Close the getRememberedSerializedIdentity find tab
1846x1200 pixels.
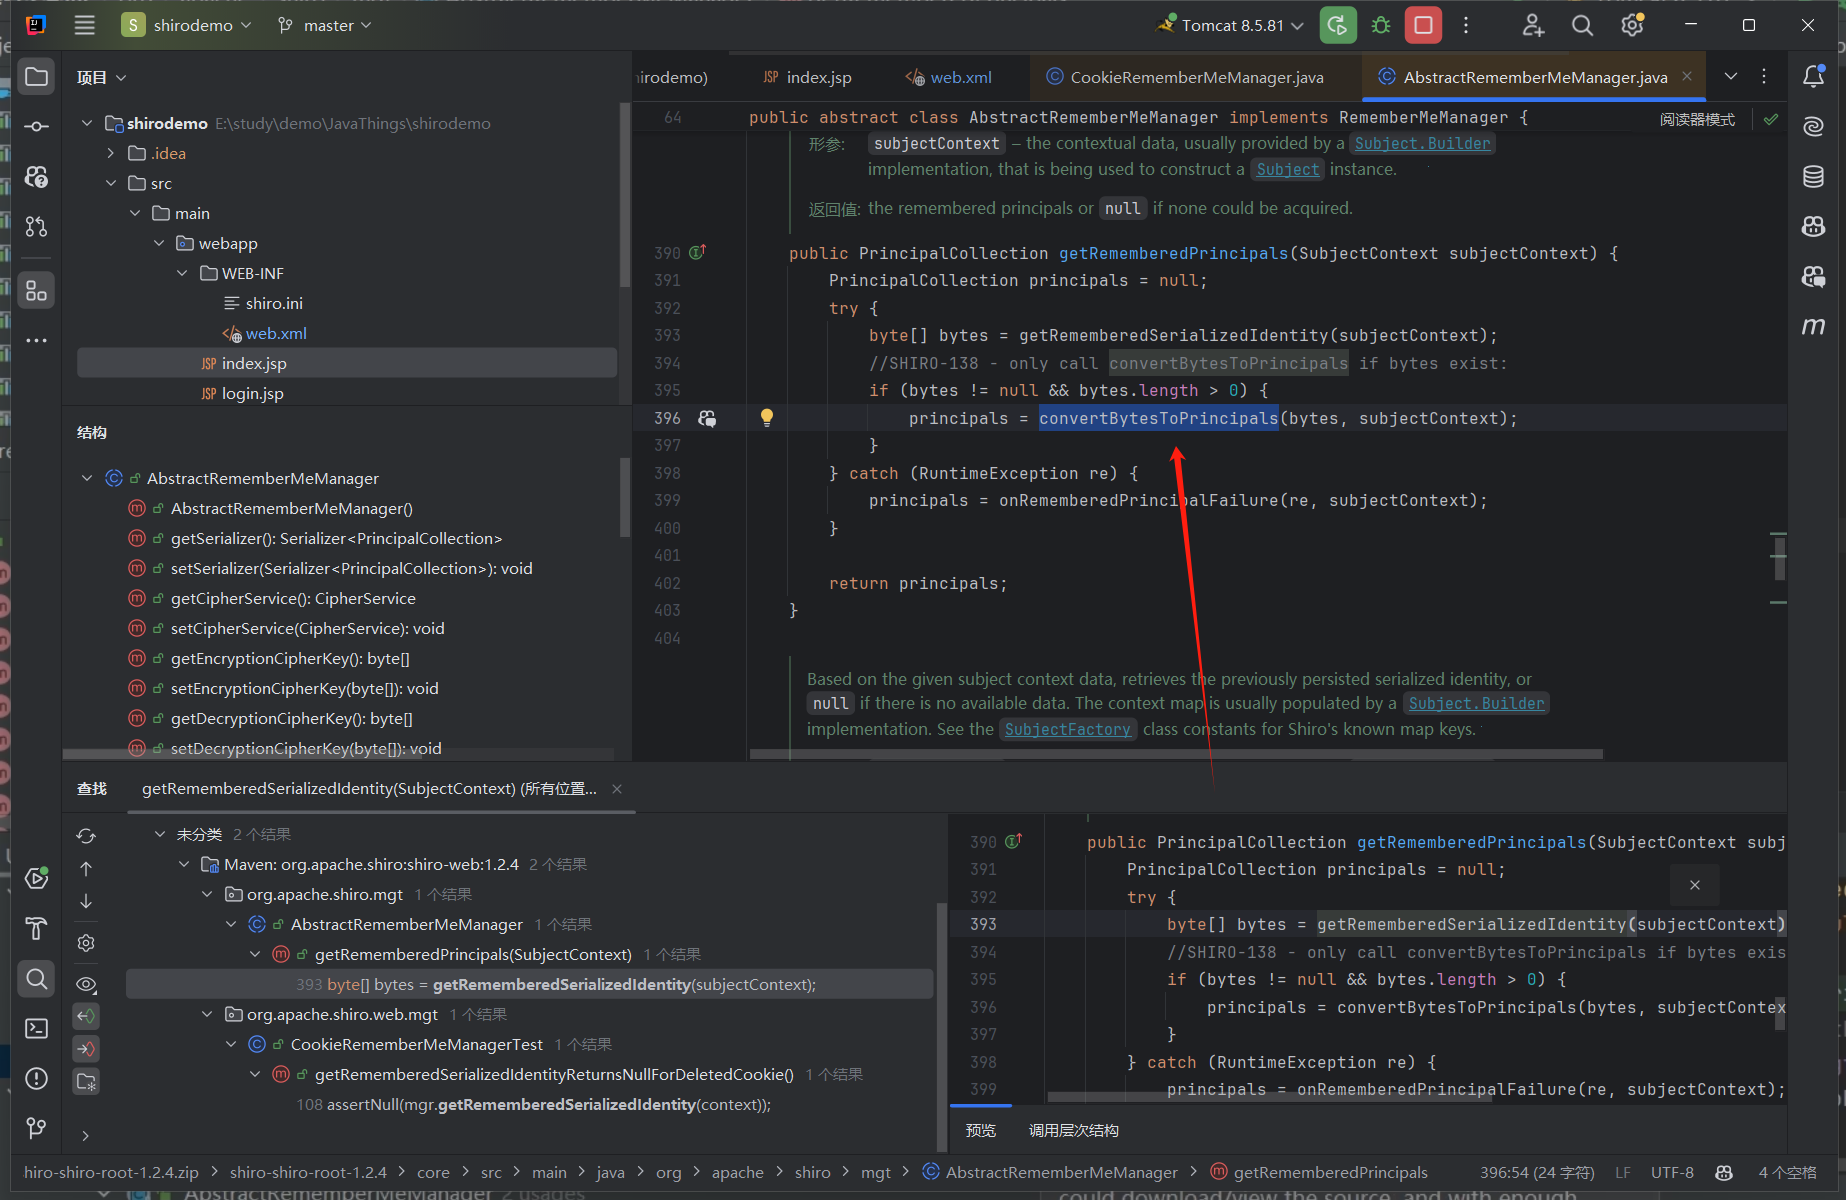coord(617,789)
